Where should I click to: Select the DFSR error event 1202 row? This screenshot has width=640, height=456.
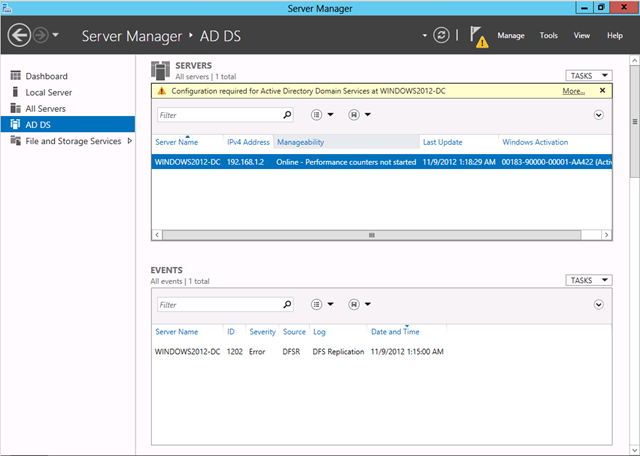382,351
